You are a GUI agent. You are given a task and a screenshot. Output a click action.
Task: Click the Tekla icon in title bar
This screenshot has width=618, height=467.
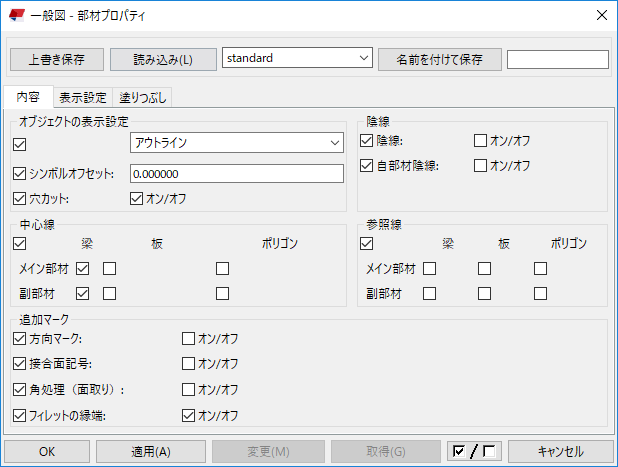coord(16,14)
